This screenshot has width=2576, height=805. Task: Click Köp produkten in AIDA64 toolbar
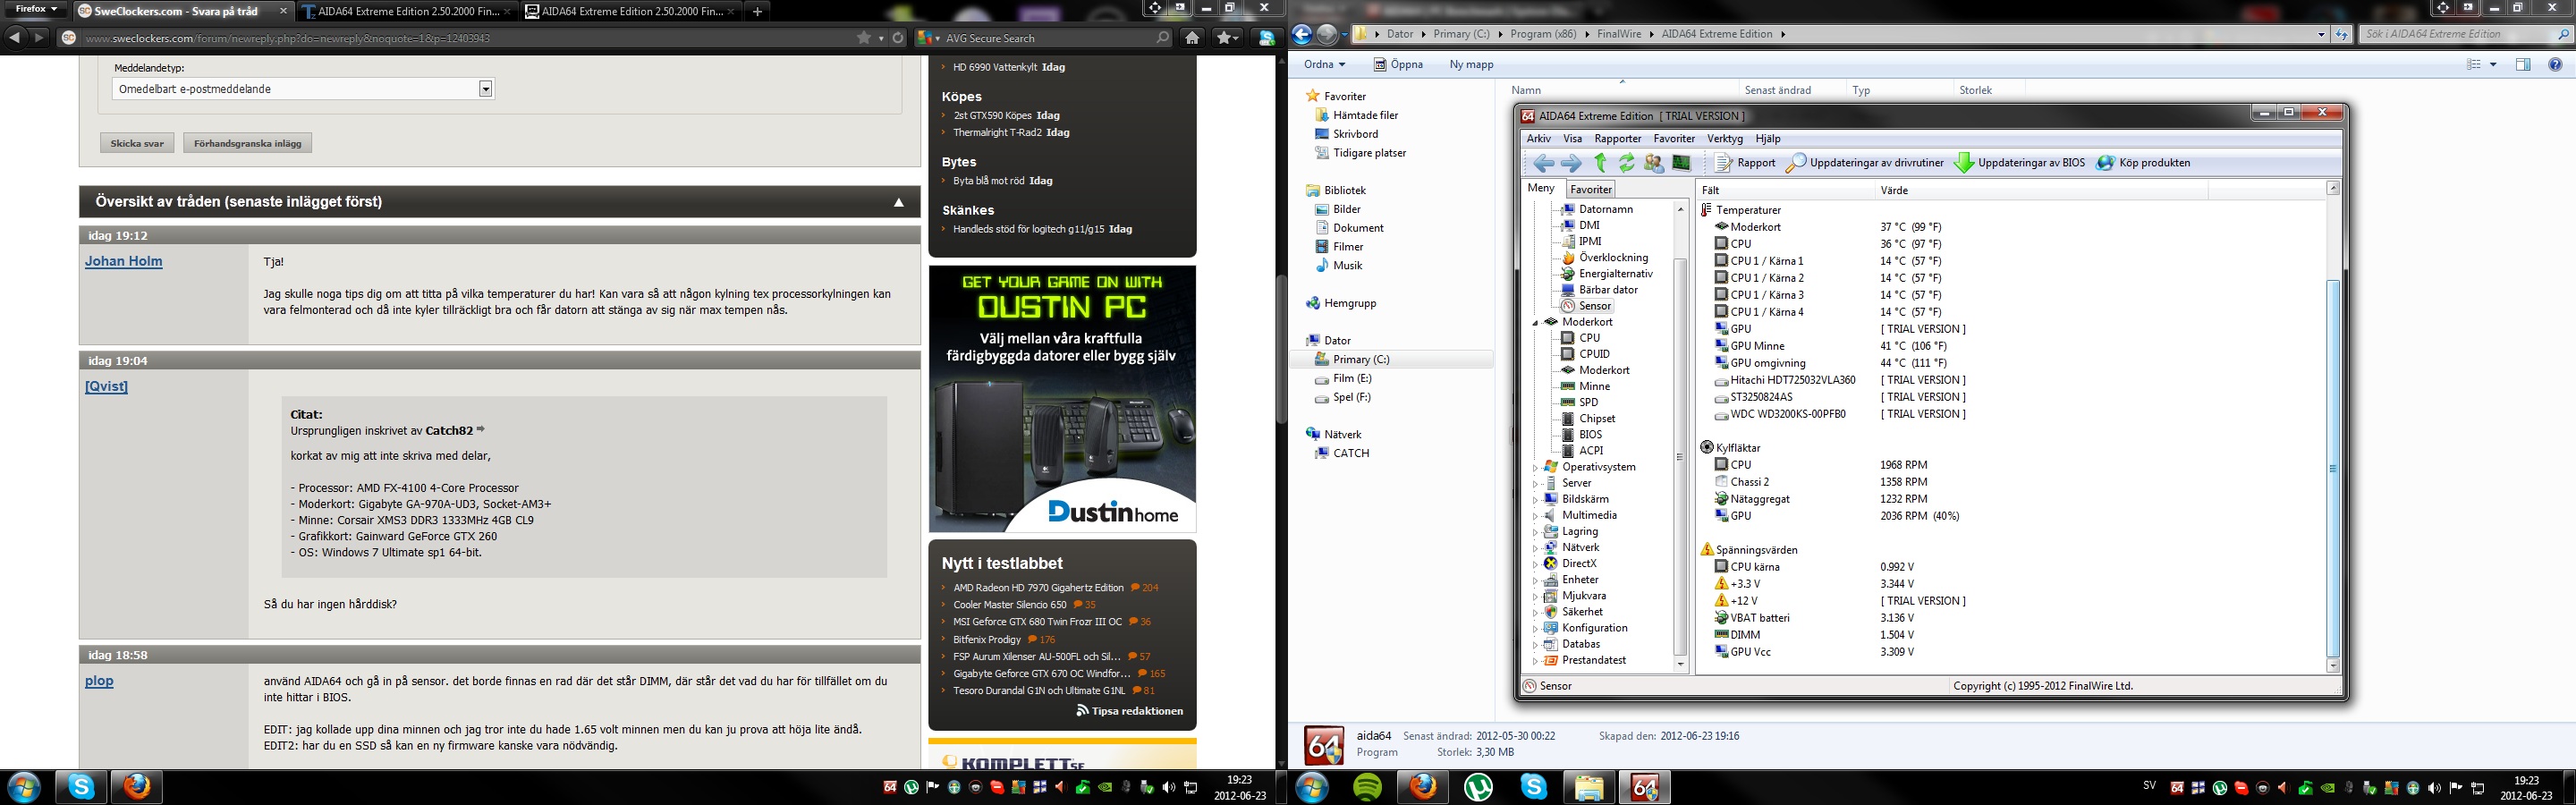(x=2143, y=163)
